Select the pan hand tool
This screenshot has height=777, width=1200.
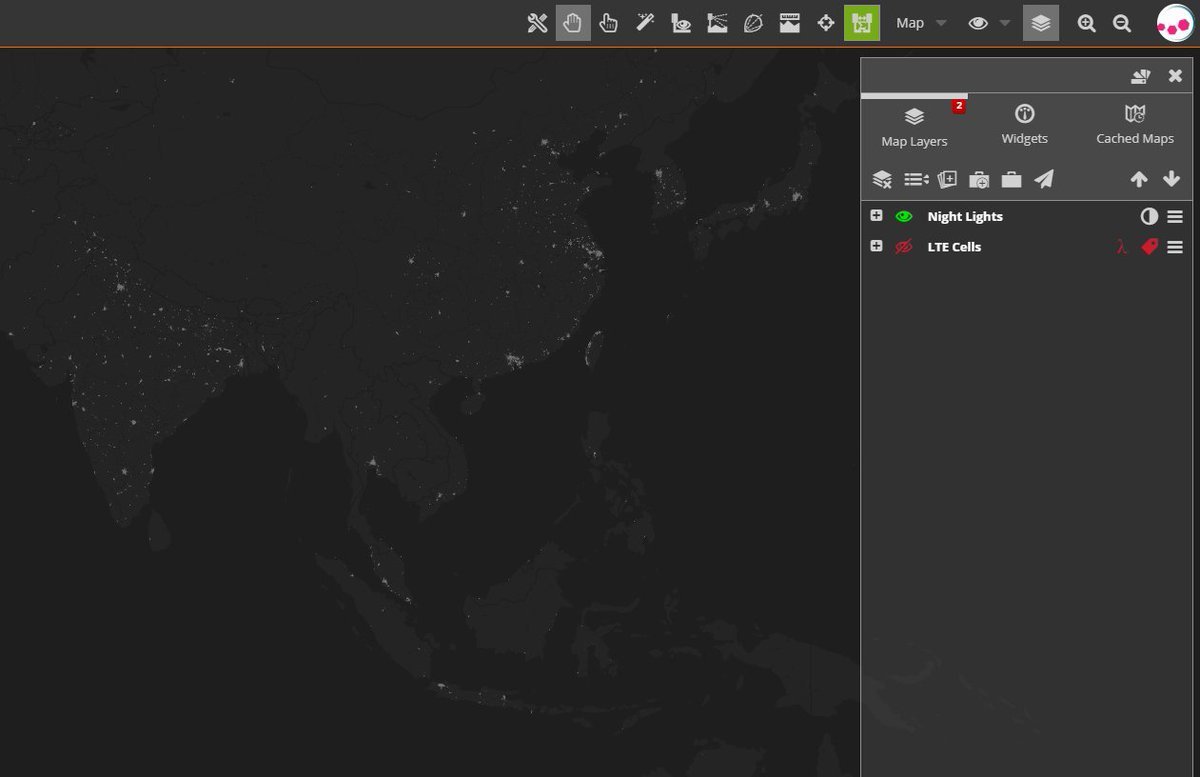[573, 23]
